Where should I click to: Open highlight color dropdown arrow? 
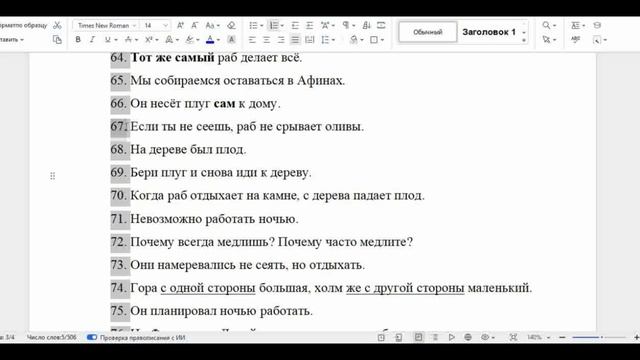[198, 40]
